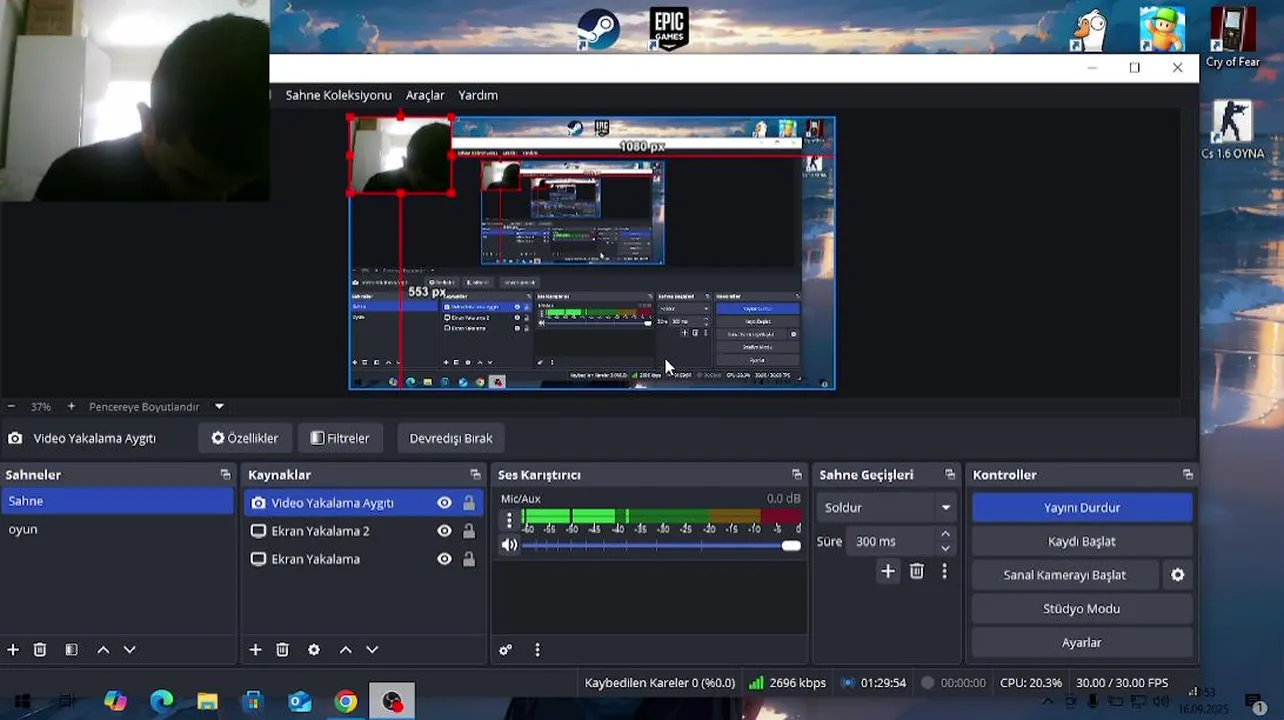The image size is (1284, 720).
Task: Open source properties gear in Kaynaklar footer
Action: [x=314, y=650]
